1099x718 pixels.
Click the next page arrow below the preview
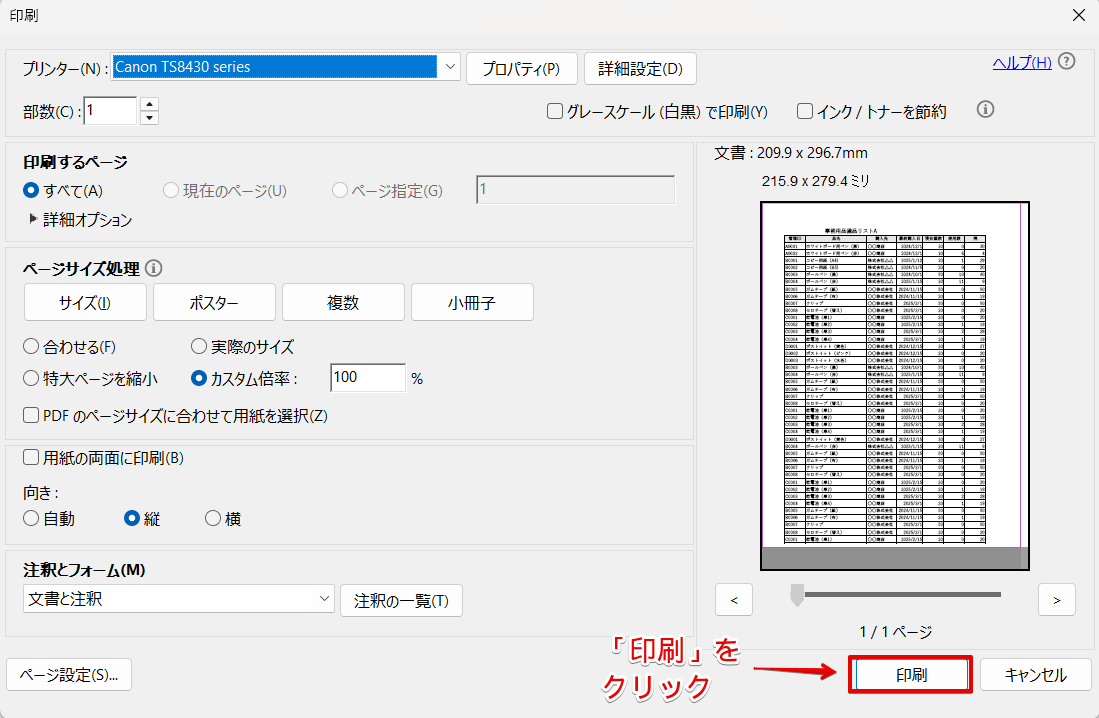1056,599
